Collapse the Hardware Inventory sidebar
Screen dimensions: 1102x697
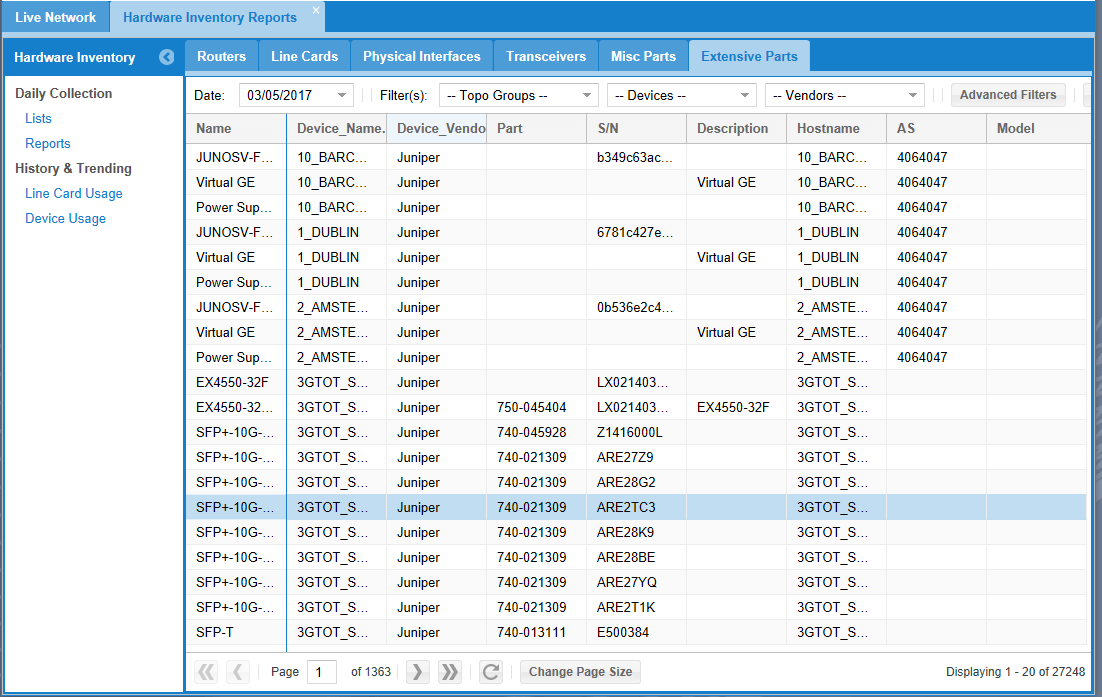166,57
